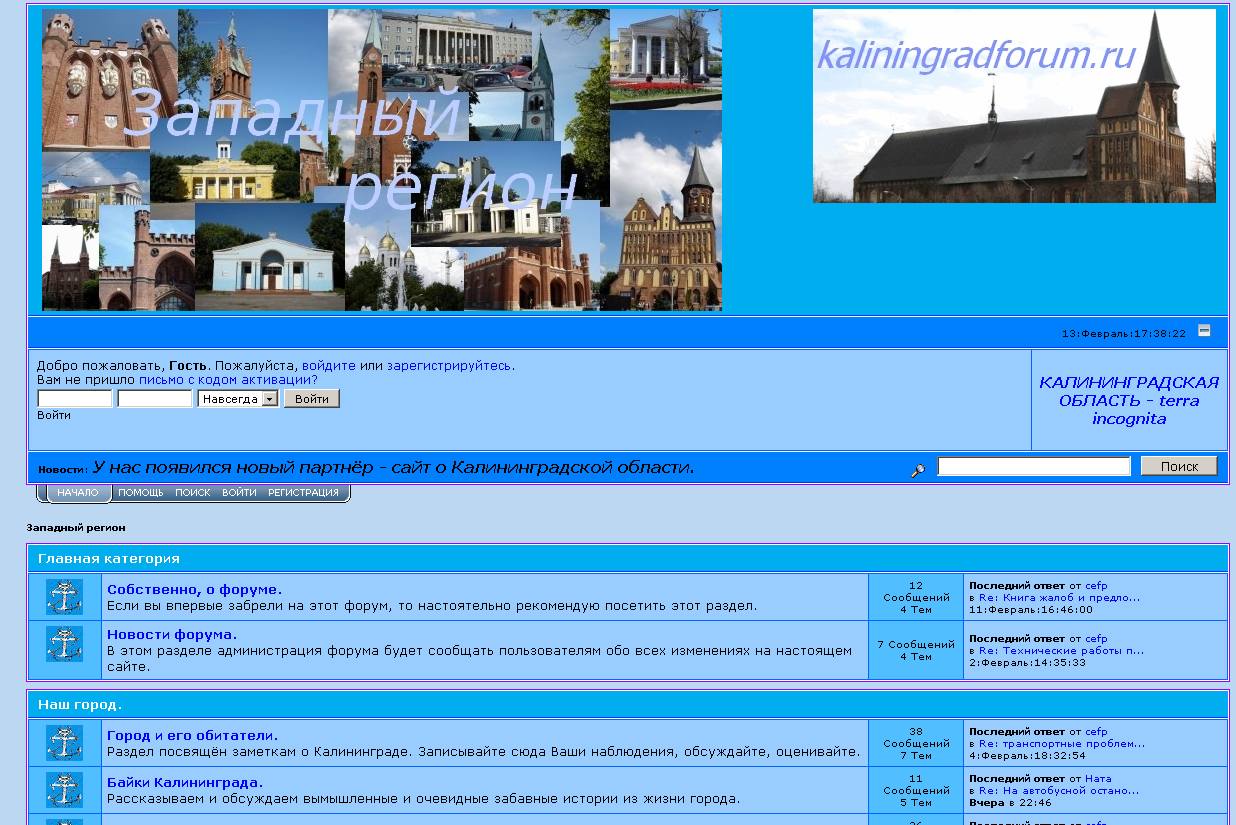The width and height of the screenshot is (1236, 825).
Task: Open board icon for 'Город и его обитатели'
Action: [x=65, y=743]
